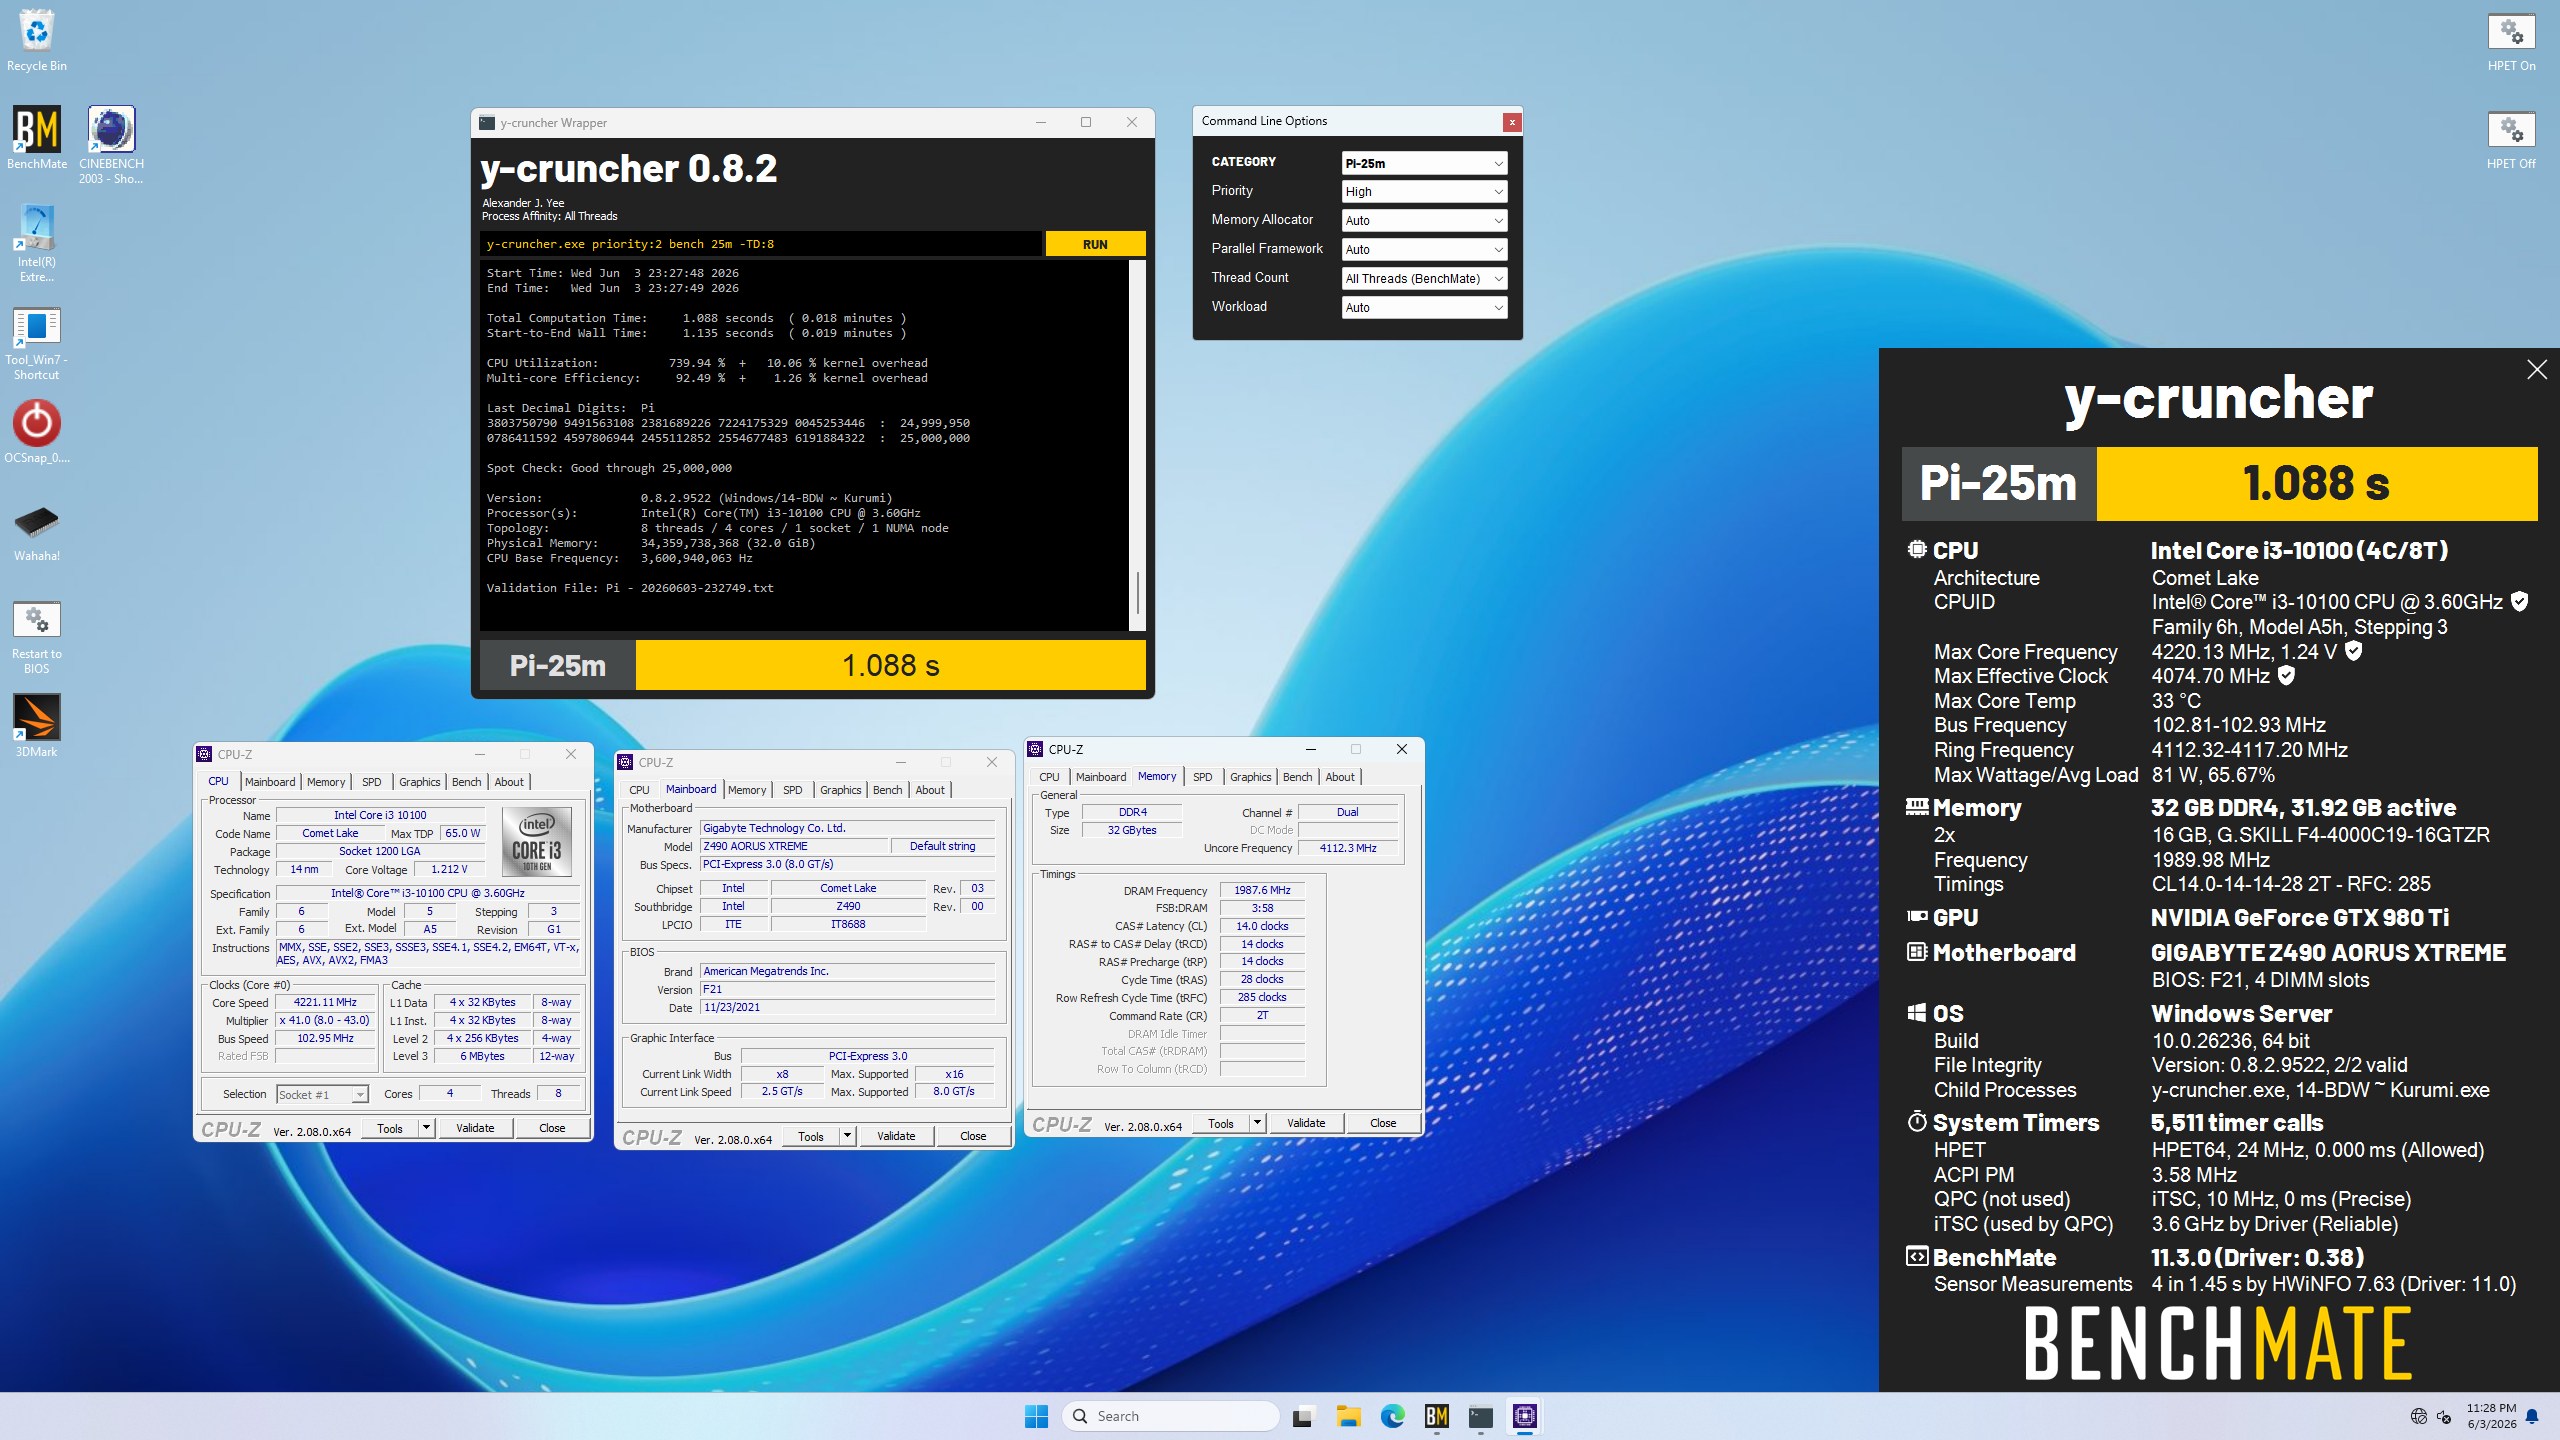Open Bench tab in CPU-Z CPU window

(466, 782)
